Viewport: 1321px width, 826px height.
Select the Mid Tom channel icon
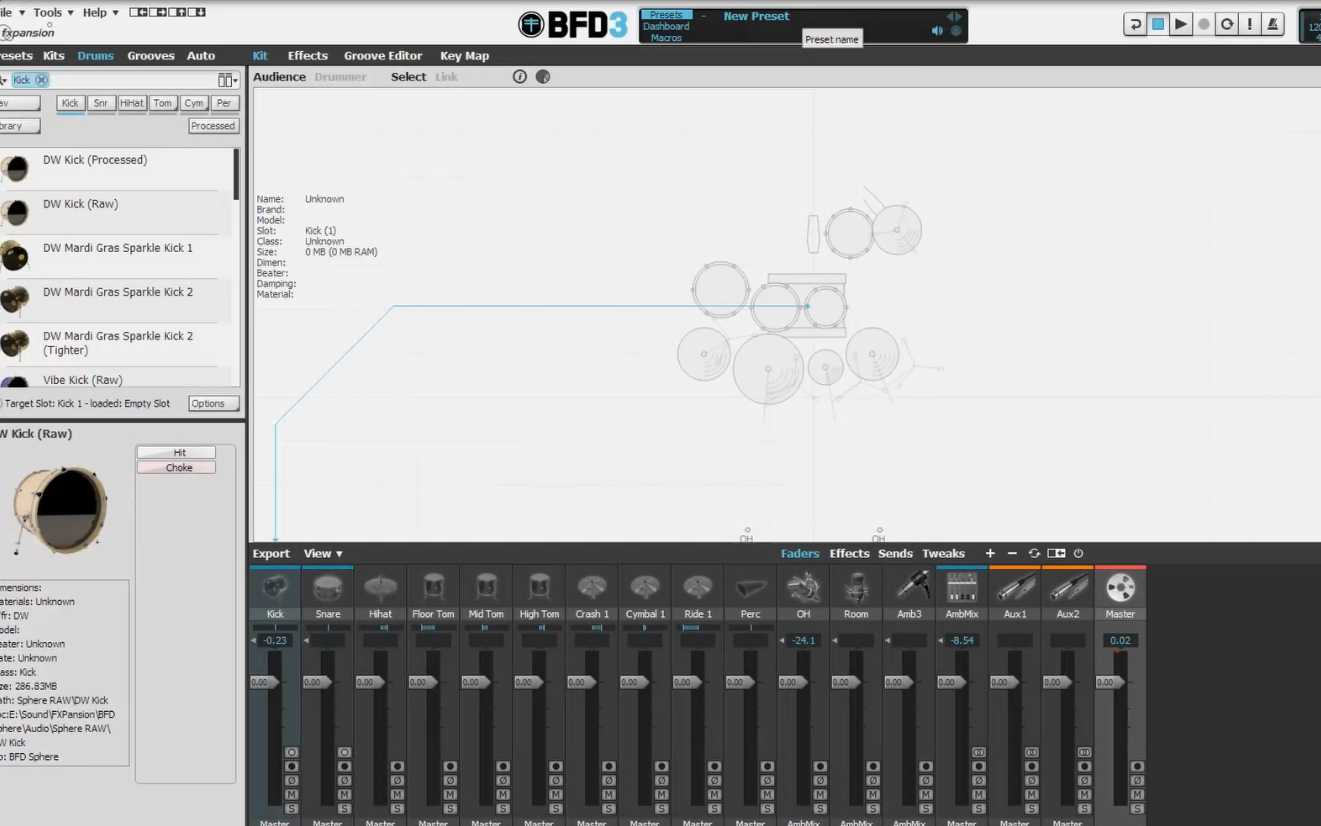coord(486,588)
